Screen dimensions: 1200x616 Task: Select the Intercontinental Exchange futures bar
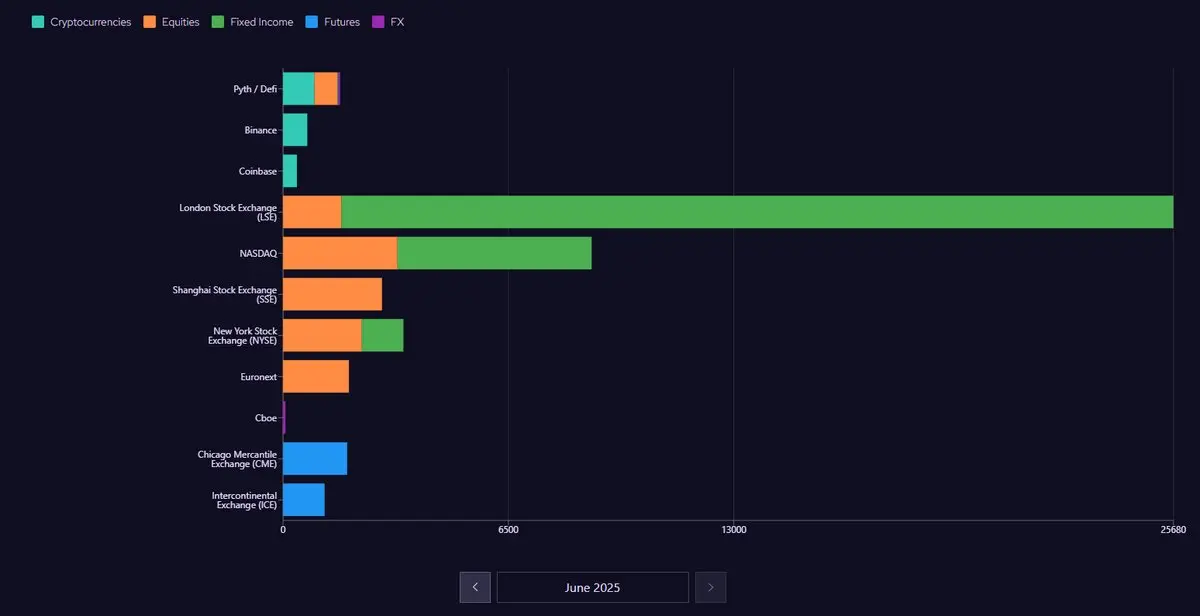pyautogui.click(x=304, y=499)
